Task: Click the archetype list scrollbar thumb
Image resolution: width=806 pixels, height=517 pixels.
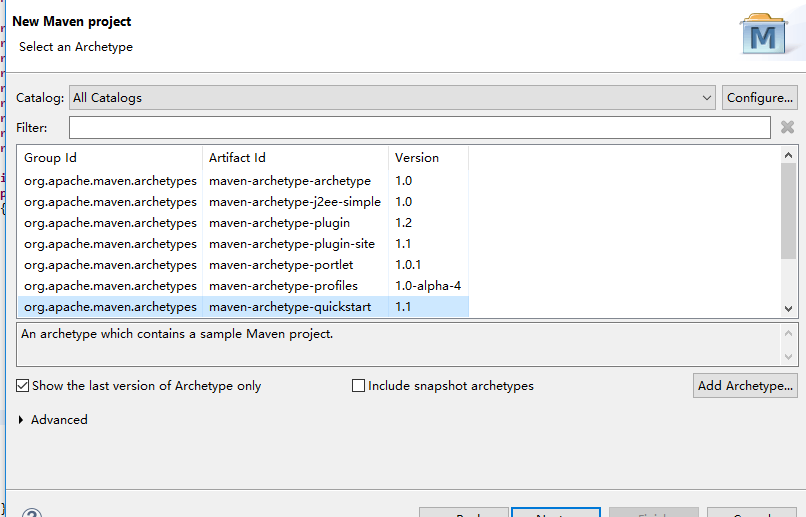Action: click(x=788, y=211)
